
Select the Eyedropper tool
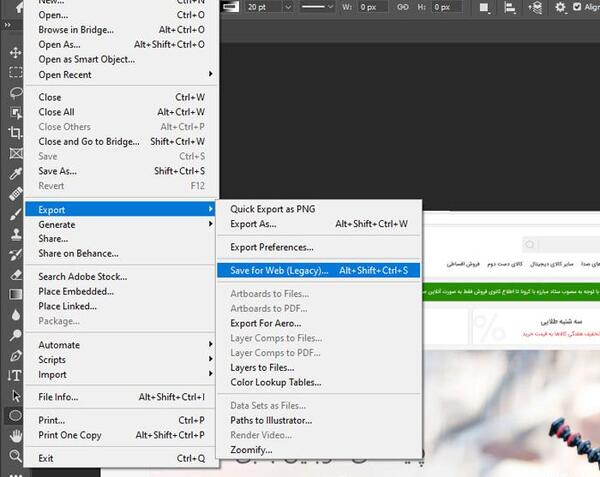[x=15, y=174]
